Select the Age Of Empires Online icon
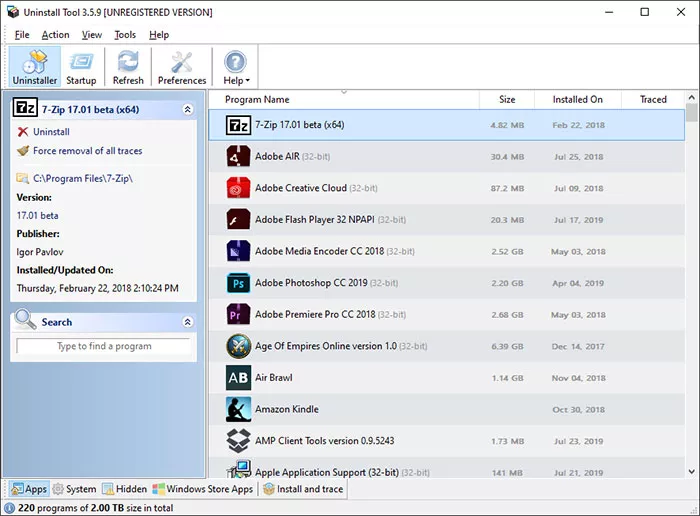The width and height of the screenshot is (700, 516). click(238, 346)
